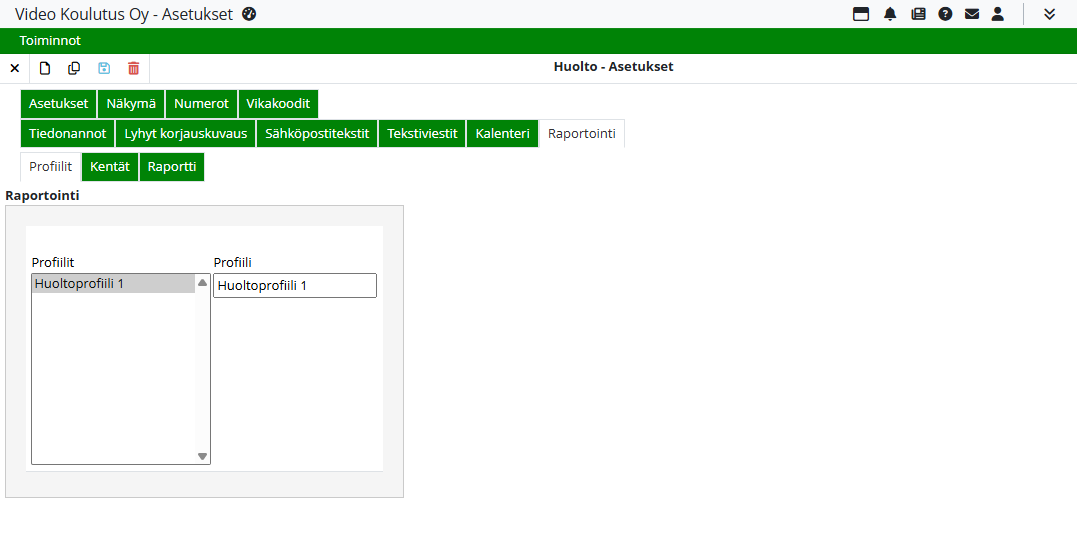Click the window panel icon in header
This screenshot has width=1077, height=542.
(861, 14)
